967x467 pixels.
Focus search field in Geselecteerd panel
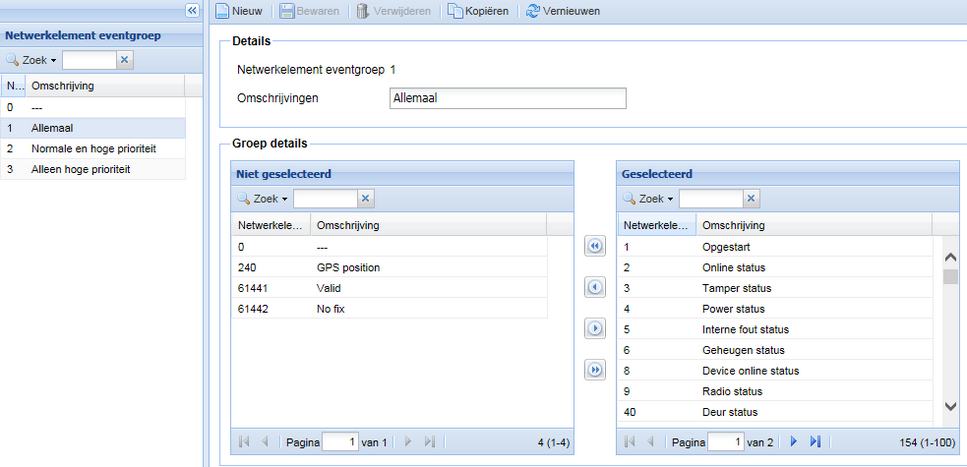(711, 199)
